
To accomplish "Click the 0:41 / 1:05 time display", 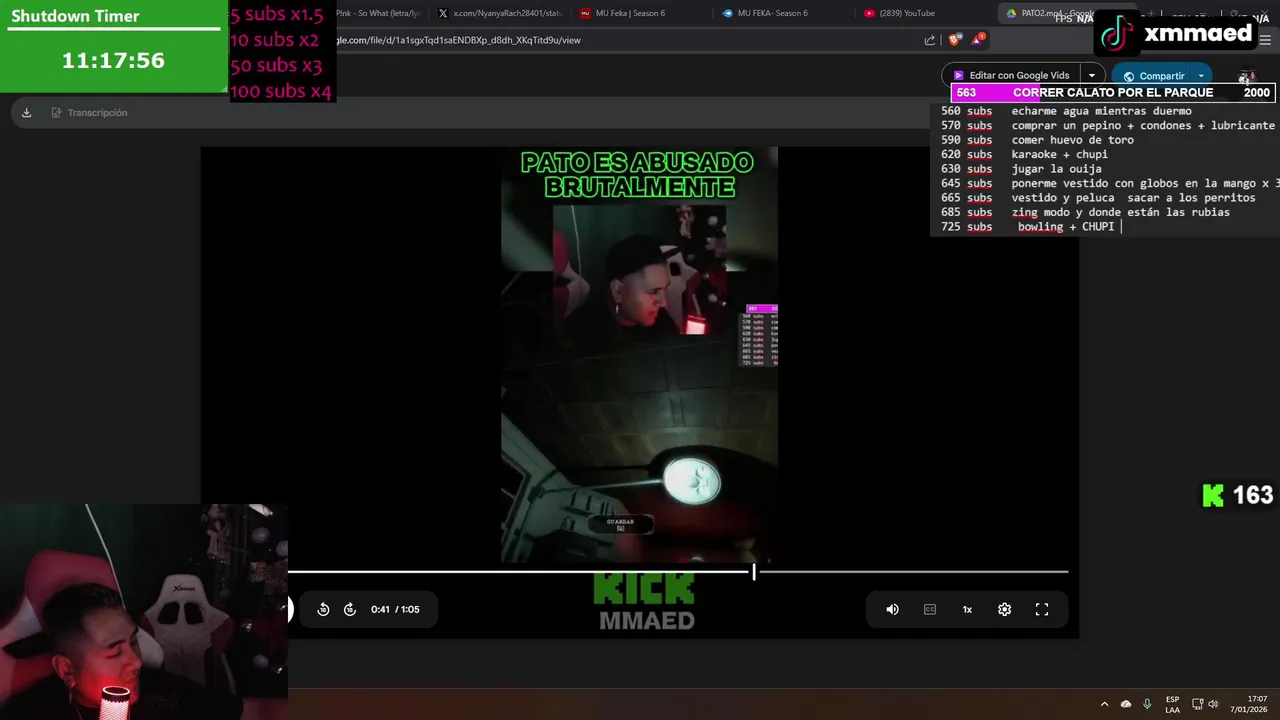I will click(x=395, y=609).
